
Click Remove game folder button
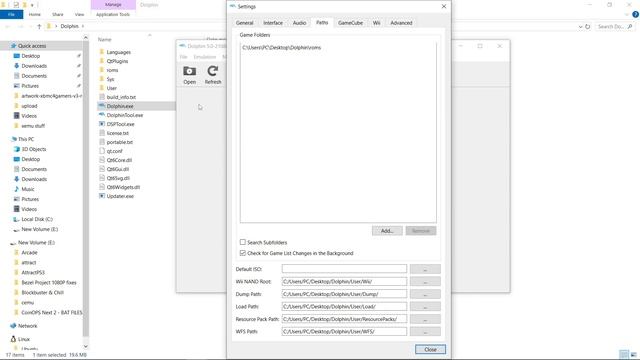point(421,231)
